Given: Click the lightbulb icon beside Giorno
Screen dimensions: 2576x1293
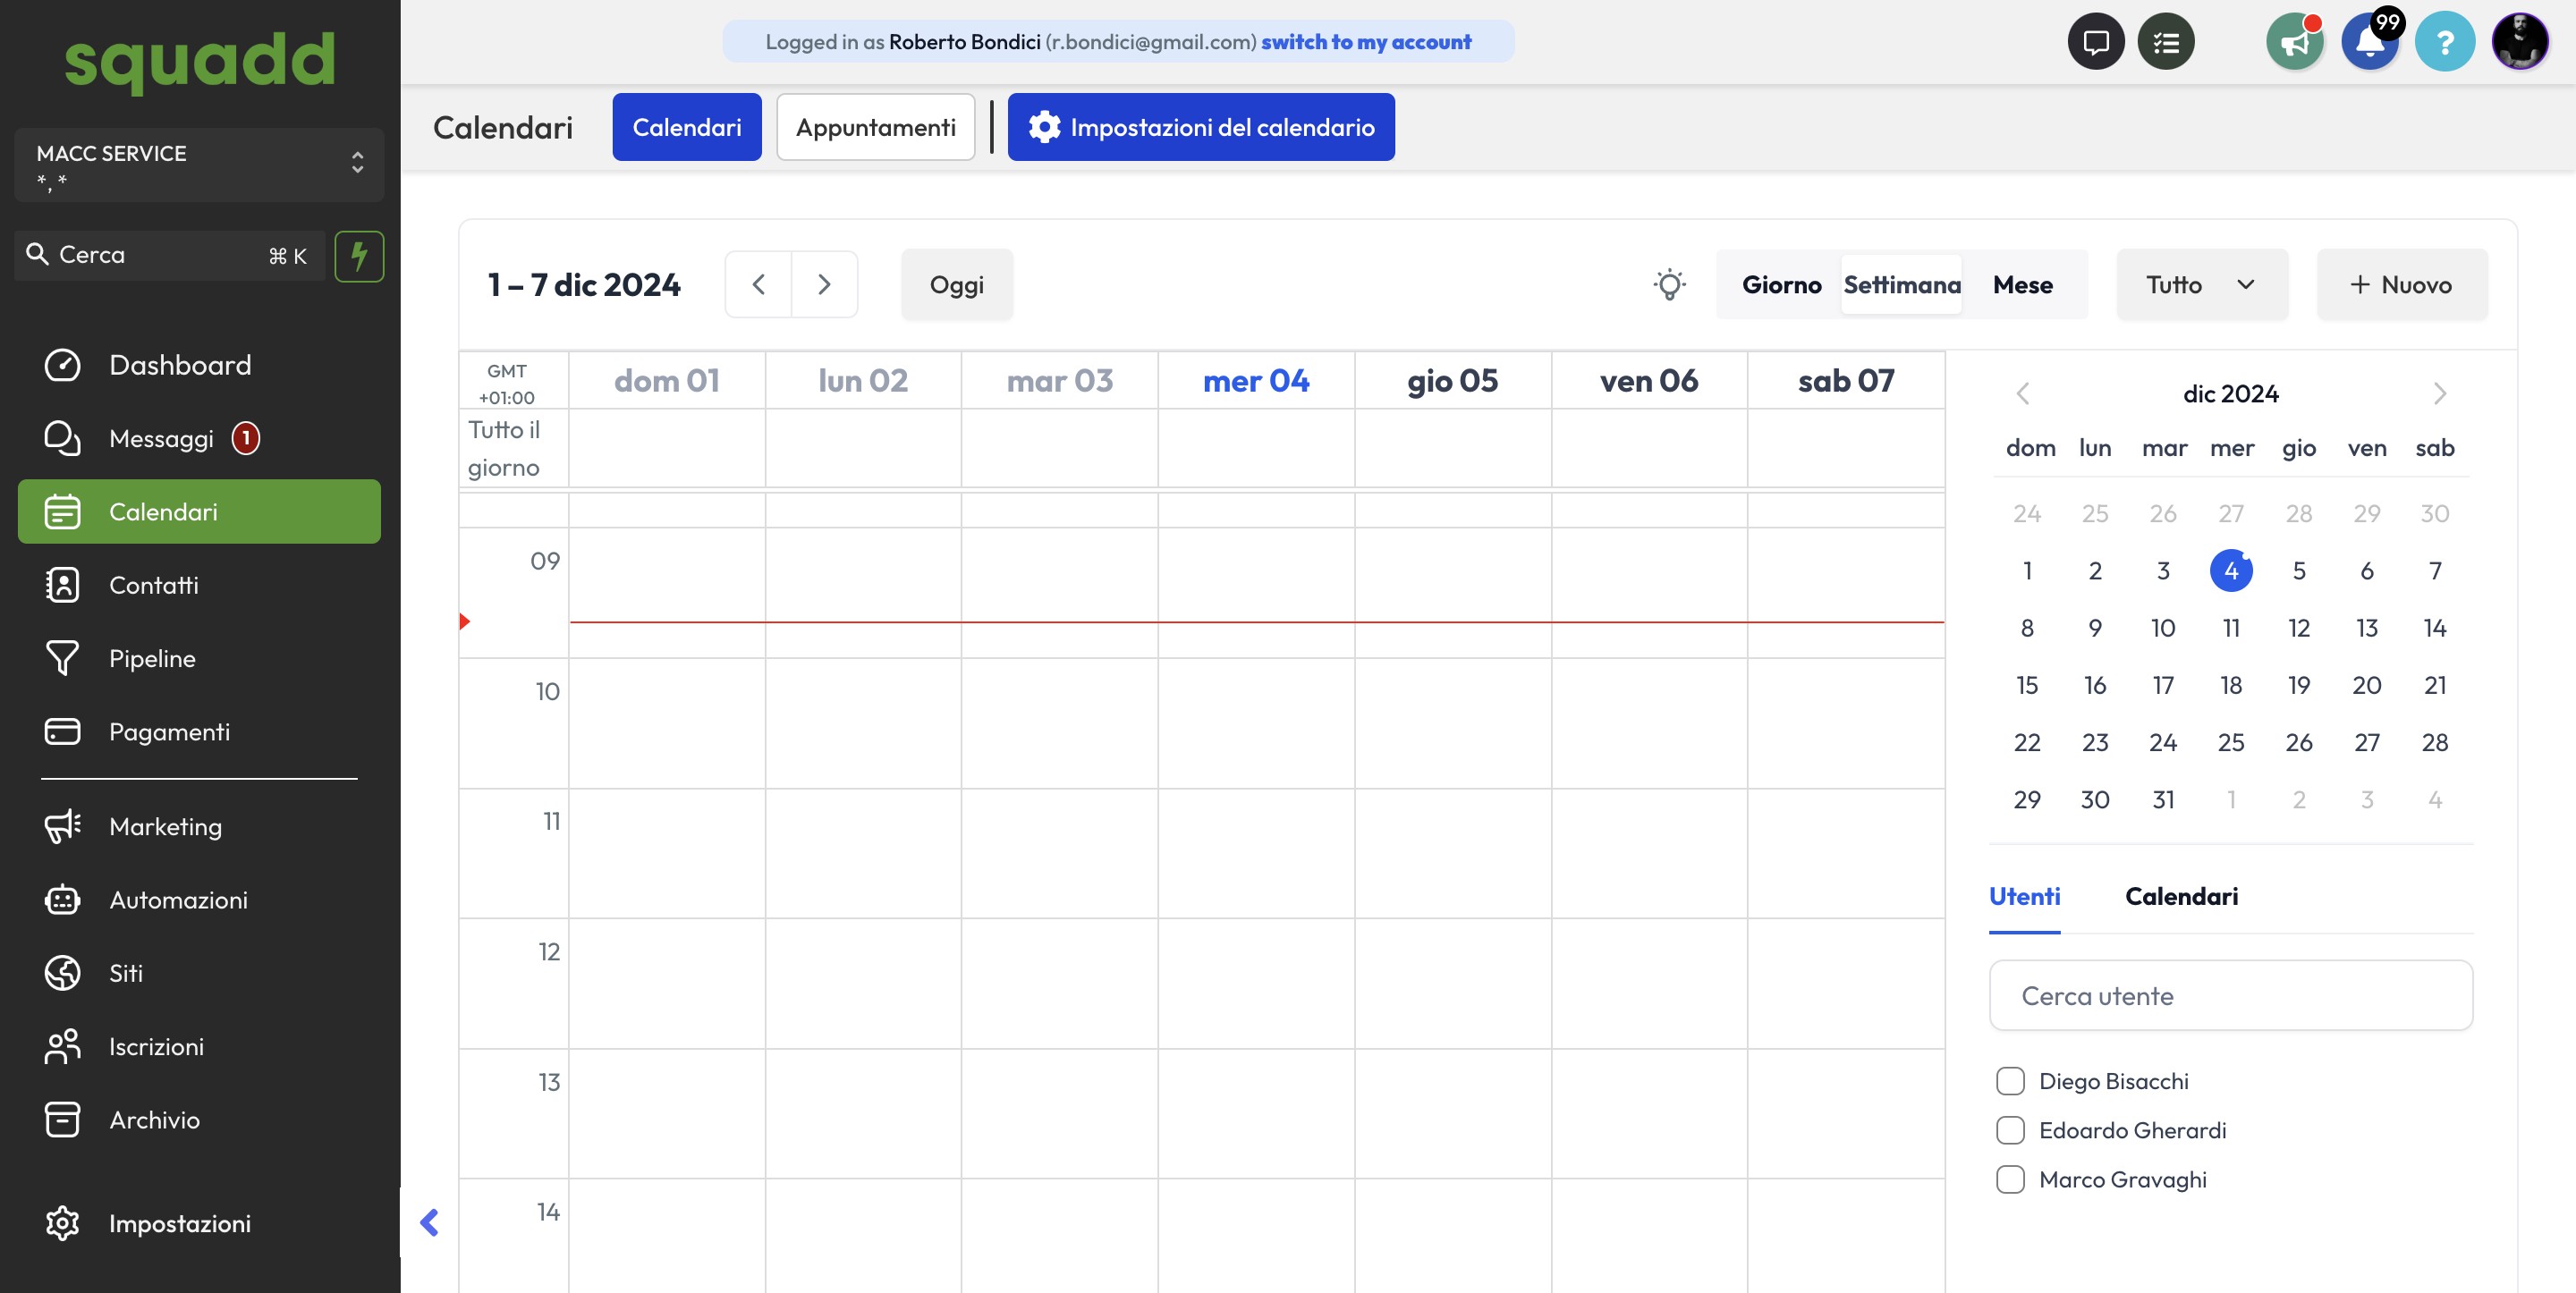Looking at the screenshot, I should (1669, 285).
